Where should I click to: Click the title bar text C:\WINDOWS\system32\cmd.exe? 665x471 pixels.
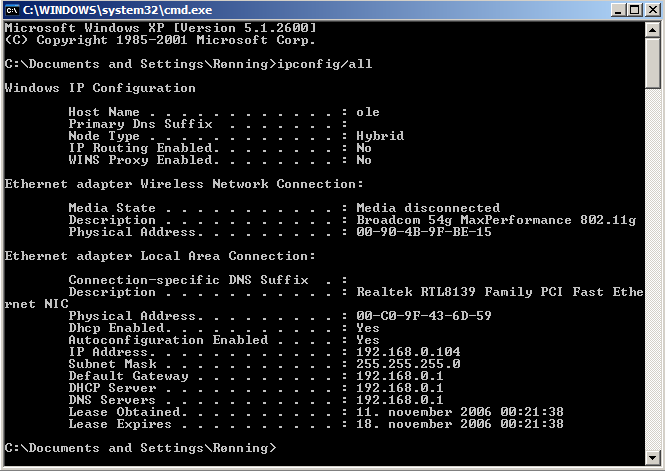click(117, 10)
